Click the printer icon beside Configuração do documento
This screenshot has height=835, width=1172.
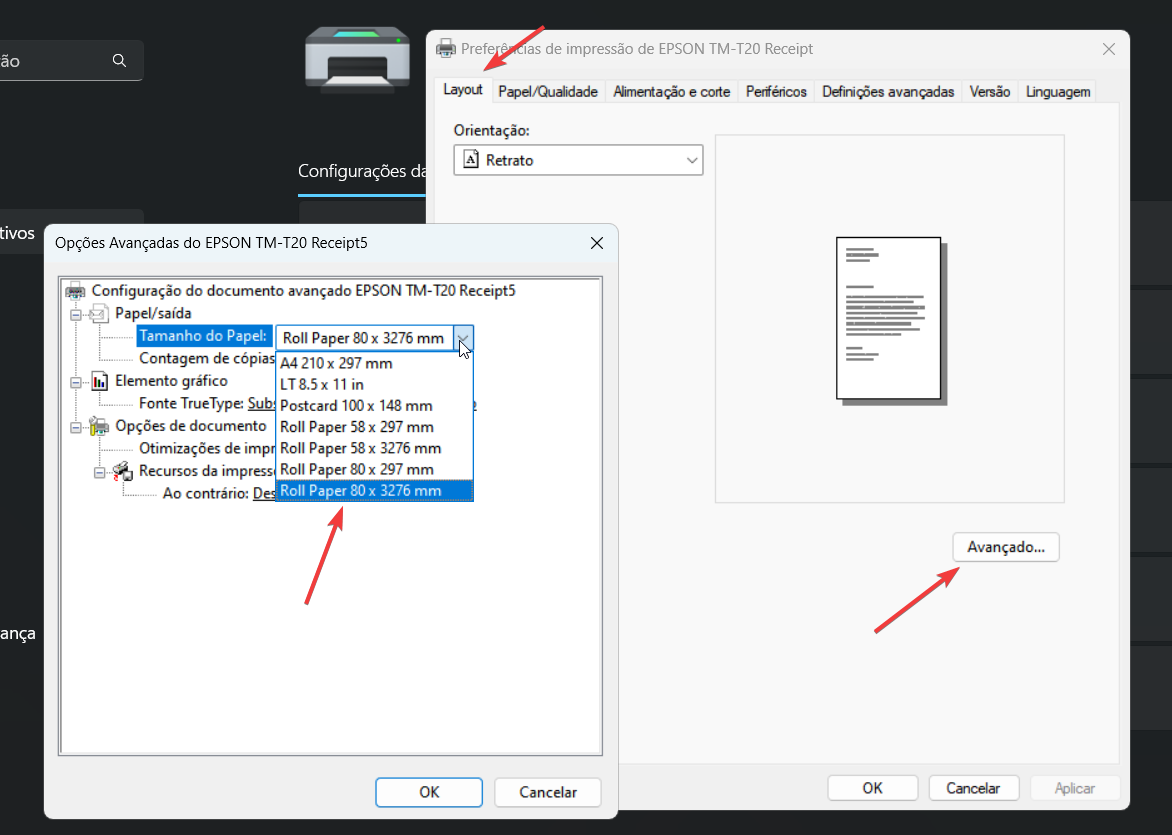(75, 291)
